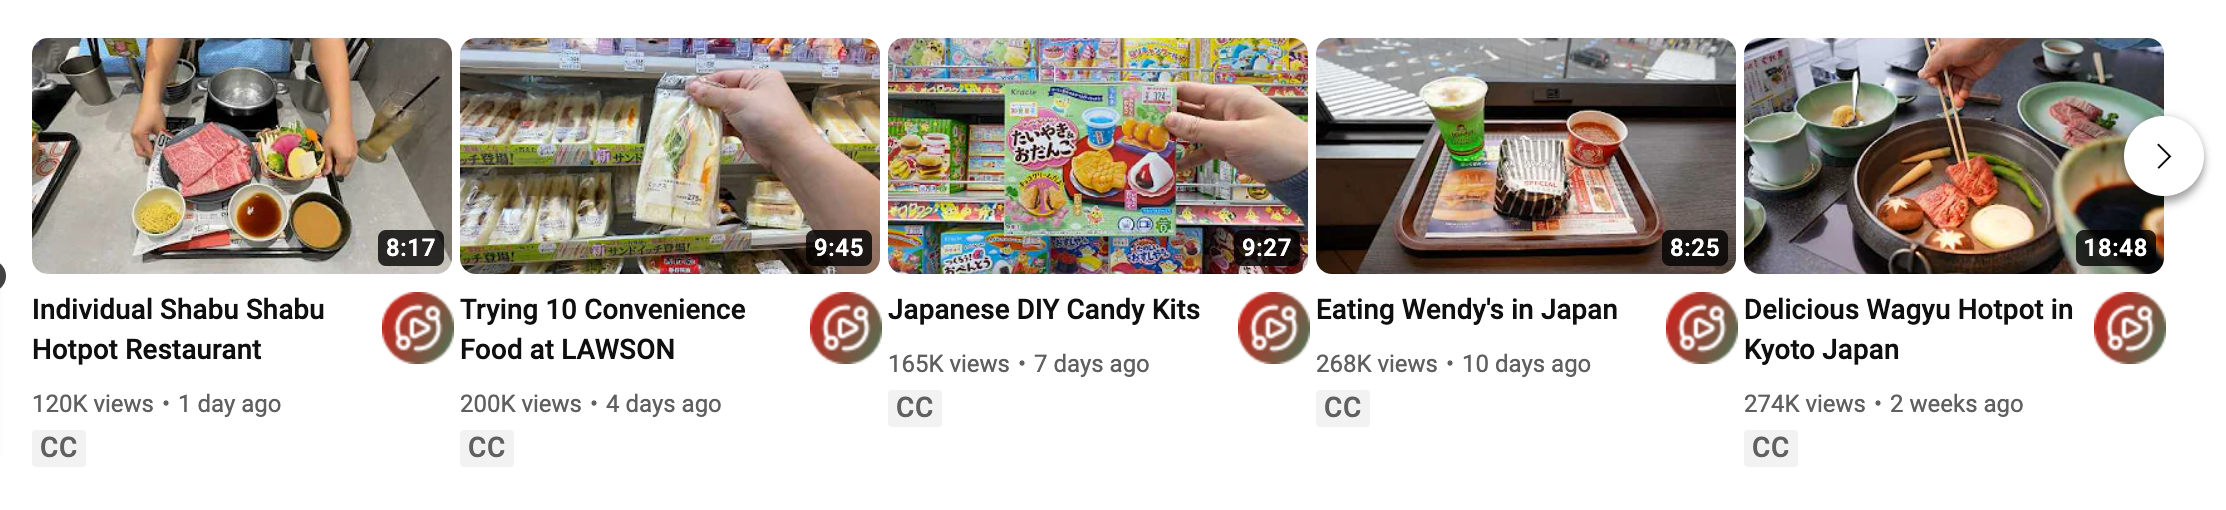Click the next arrow to show more videos
The image size is (2226, 510).
pos(2163,156)
